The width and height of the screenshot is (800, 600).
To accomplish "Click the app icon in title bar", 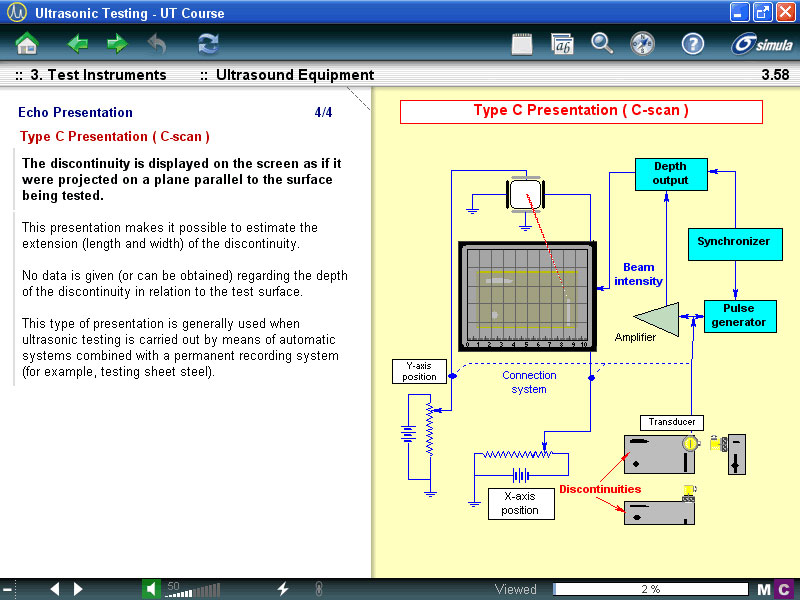I will 17,12.
